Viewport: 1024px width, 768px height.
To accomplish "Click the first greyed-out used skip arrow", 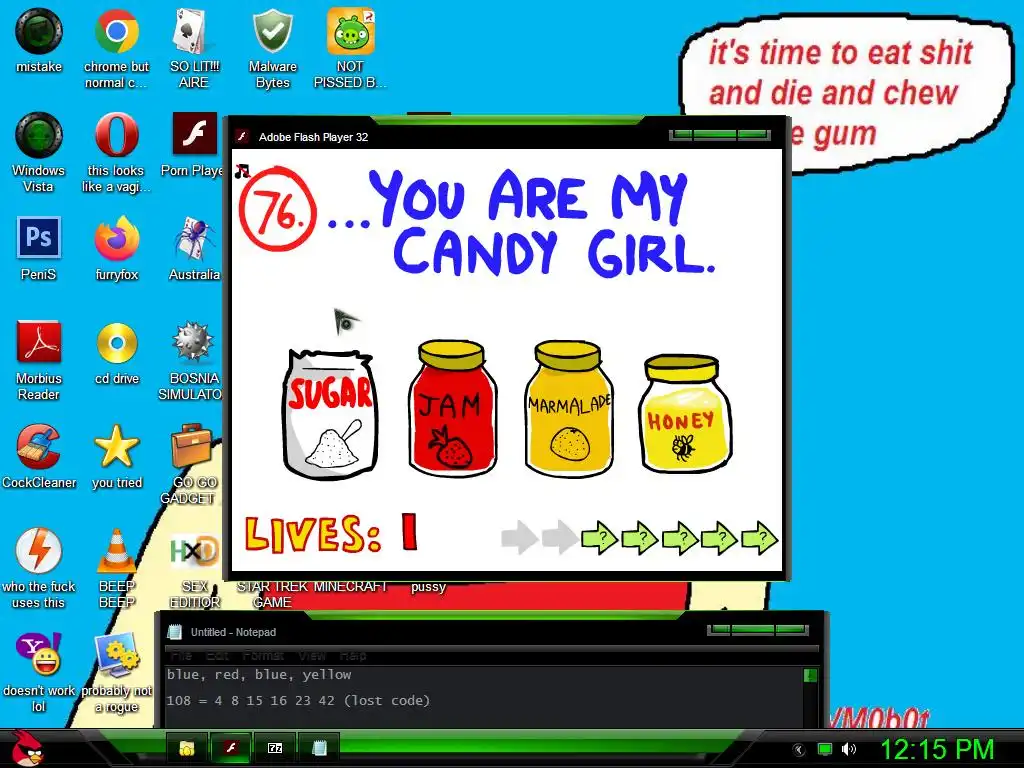I will click(x=519, y=538).
